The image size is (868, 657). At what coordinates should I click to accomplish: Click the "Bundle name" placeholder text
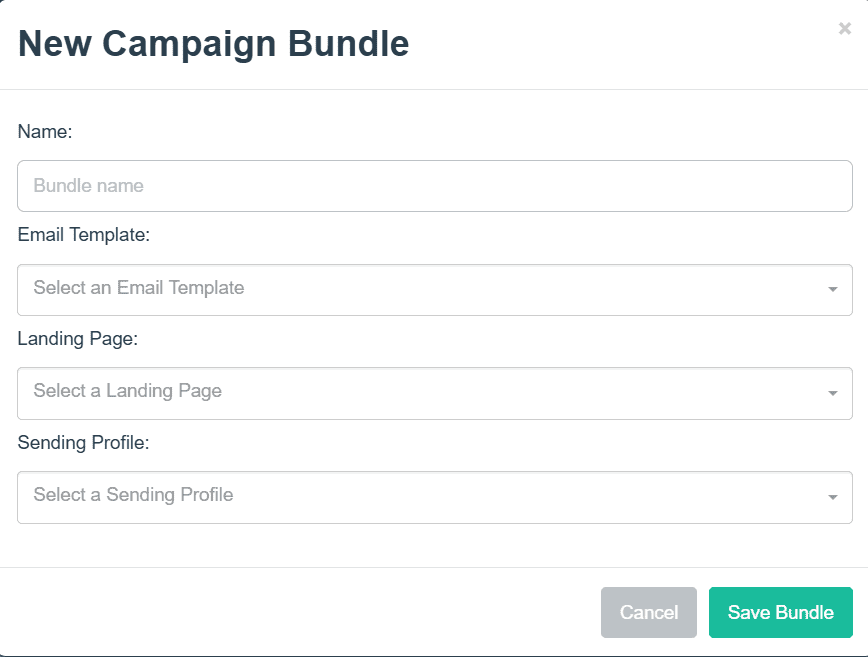click(x=88, y=186)
